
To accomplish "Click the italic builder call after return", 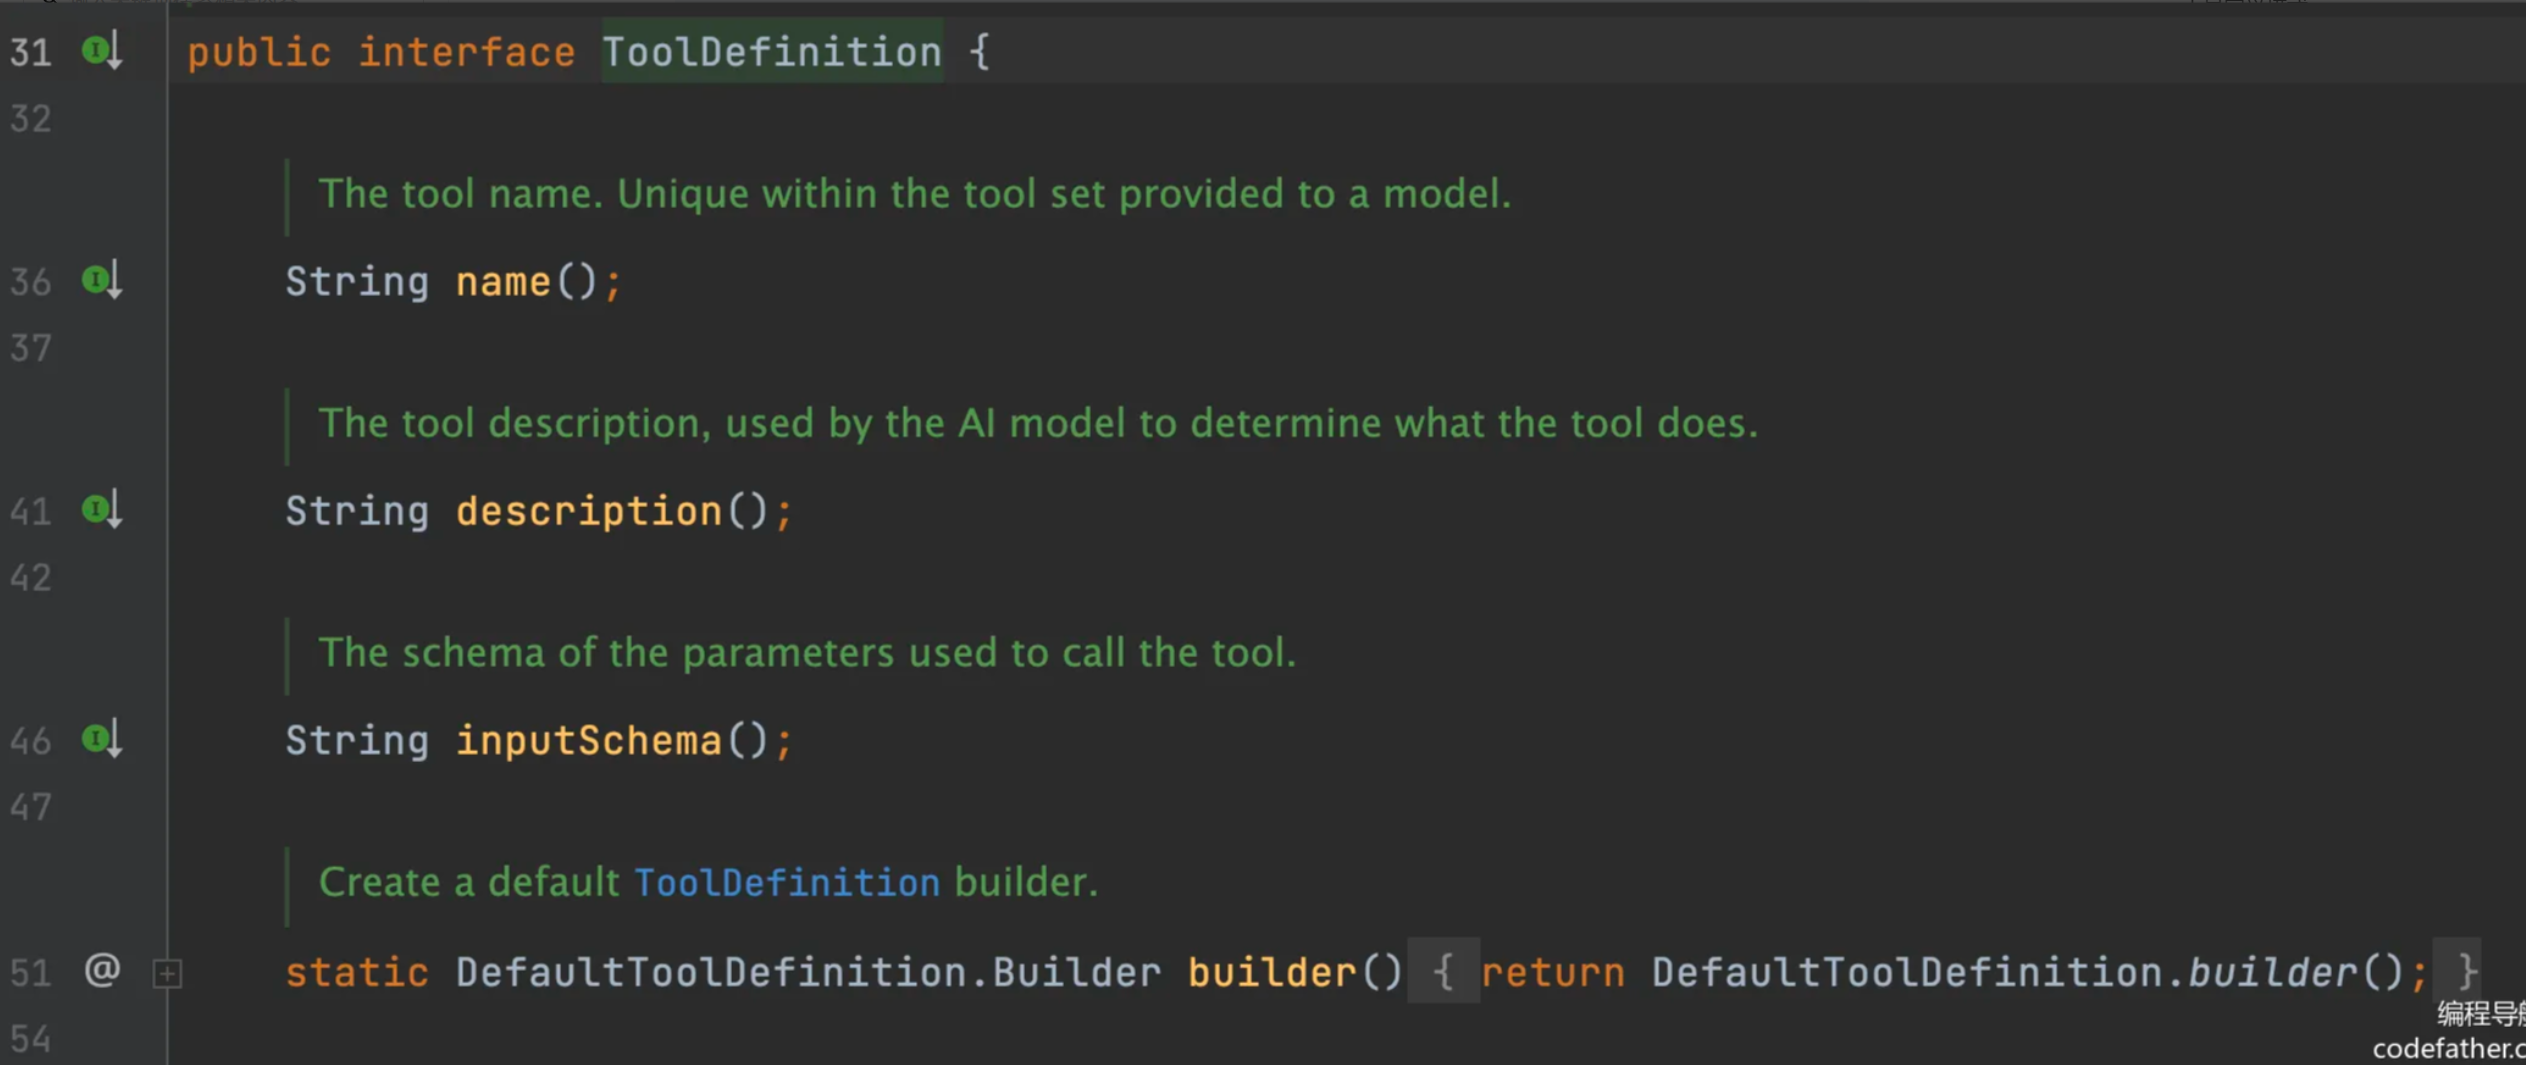I will point(2271,972).
